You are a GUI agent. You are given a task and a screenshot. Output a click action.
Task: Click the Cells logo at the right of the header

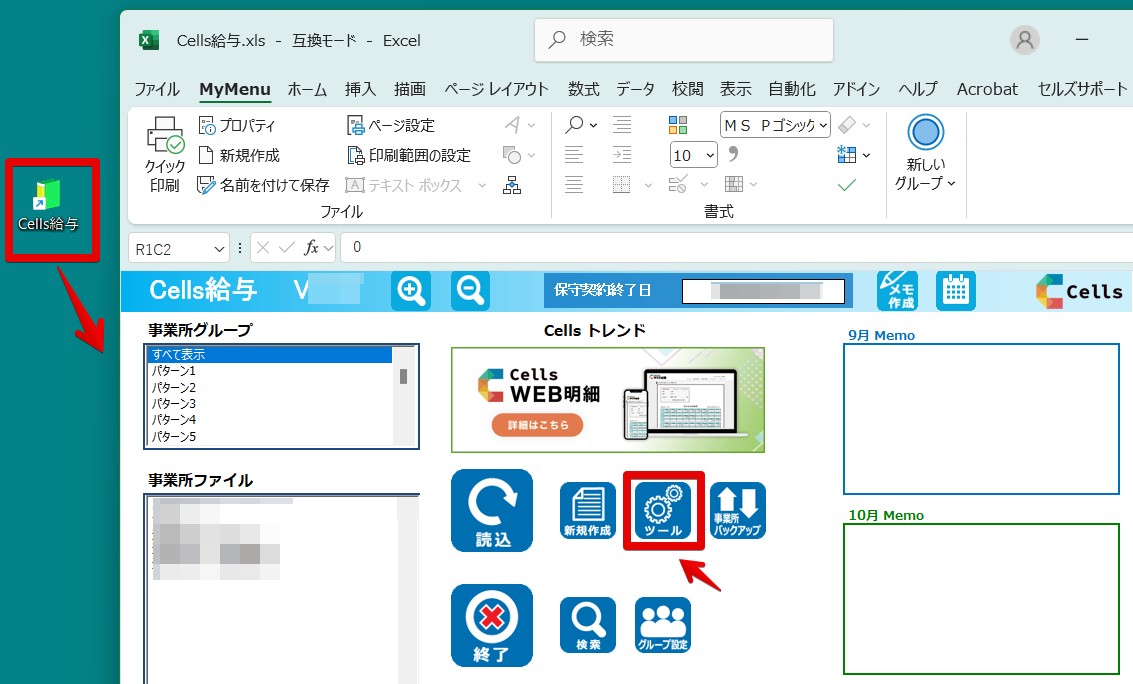1079,291
